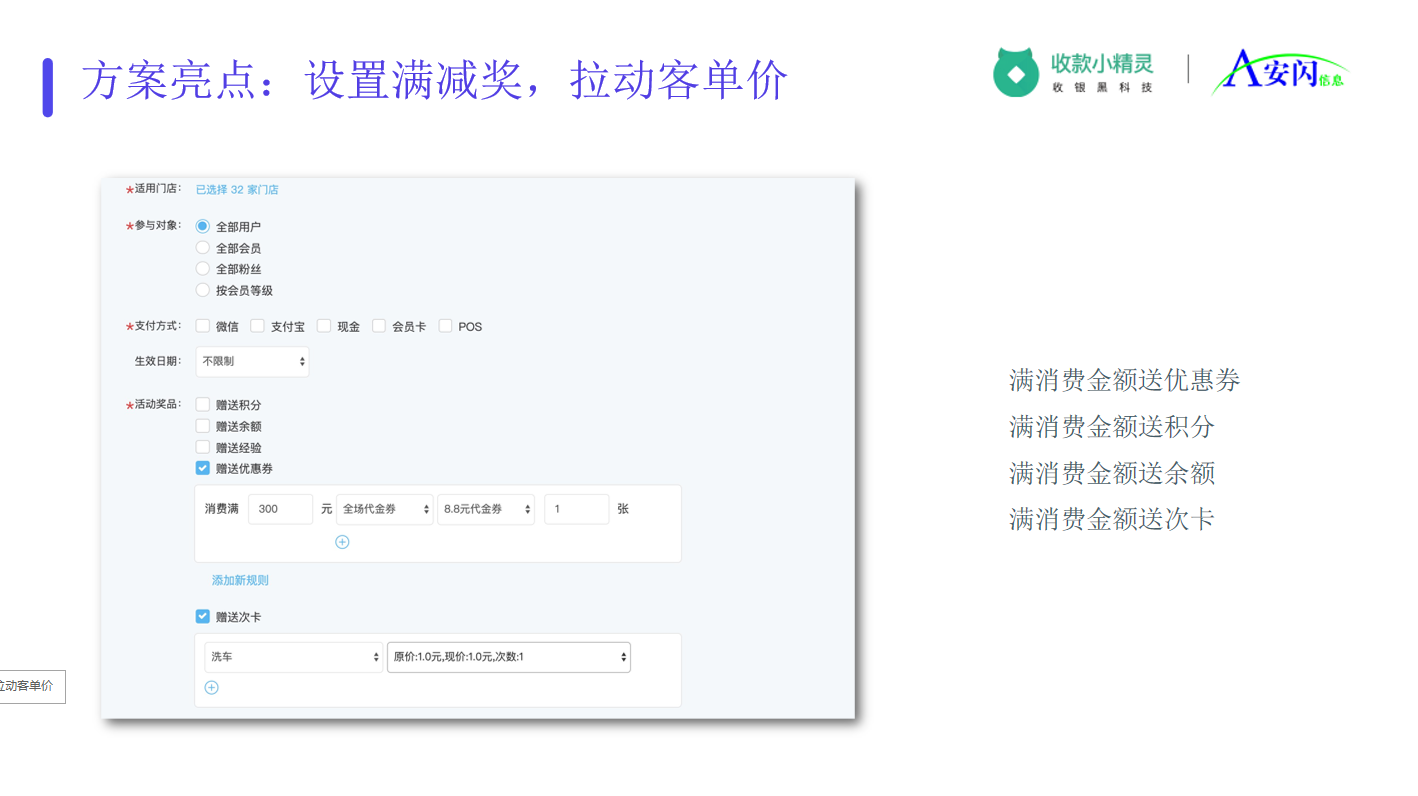Expand the 原价:1.0元,现价:1.0元,次数:1 dropdown
Screen dimensions: 1418x796
click(x=509, y=657)
